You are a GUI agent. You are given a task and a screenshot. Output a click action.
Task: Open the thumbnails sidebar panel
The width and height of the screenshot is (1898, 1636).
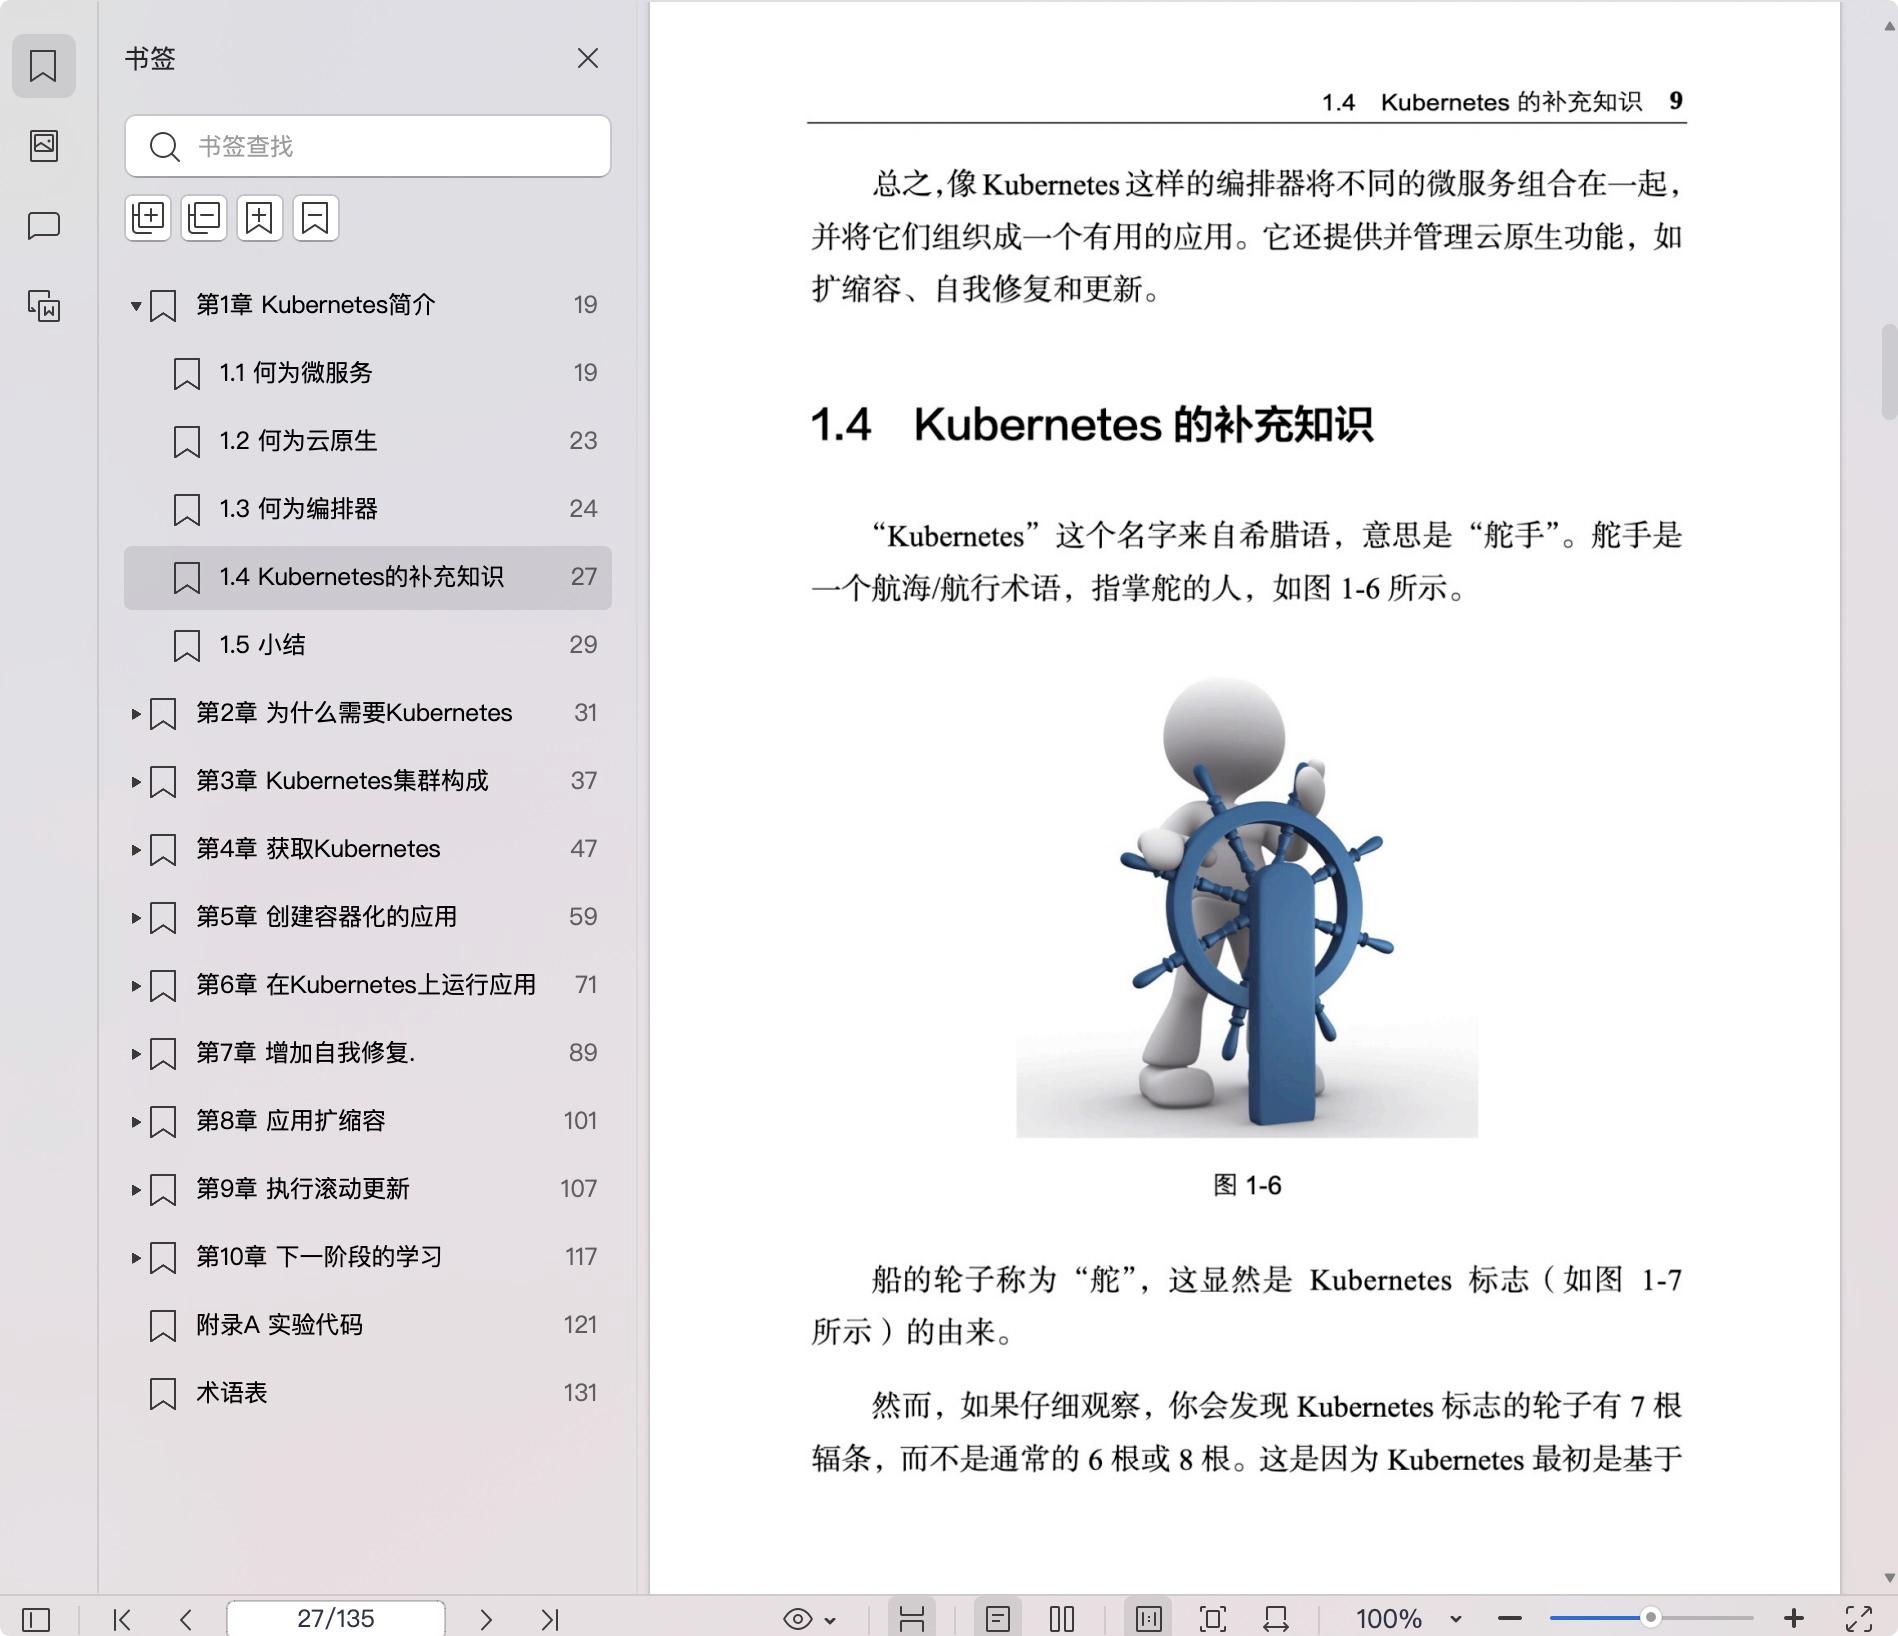pos(43,146)
